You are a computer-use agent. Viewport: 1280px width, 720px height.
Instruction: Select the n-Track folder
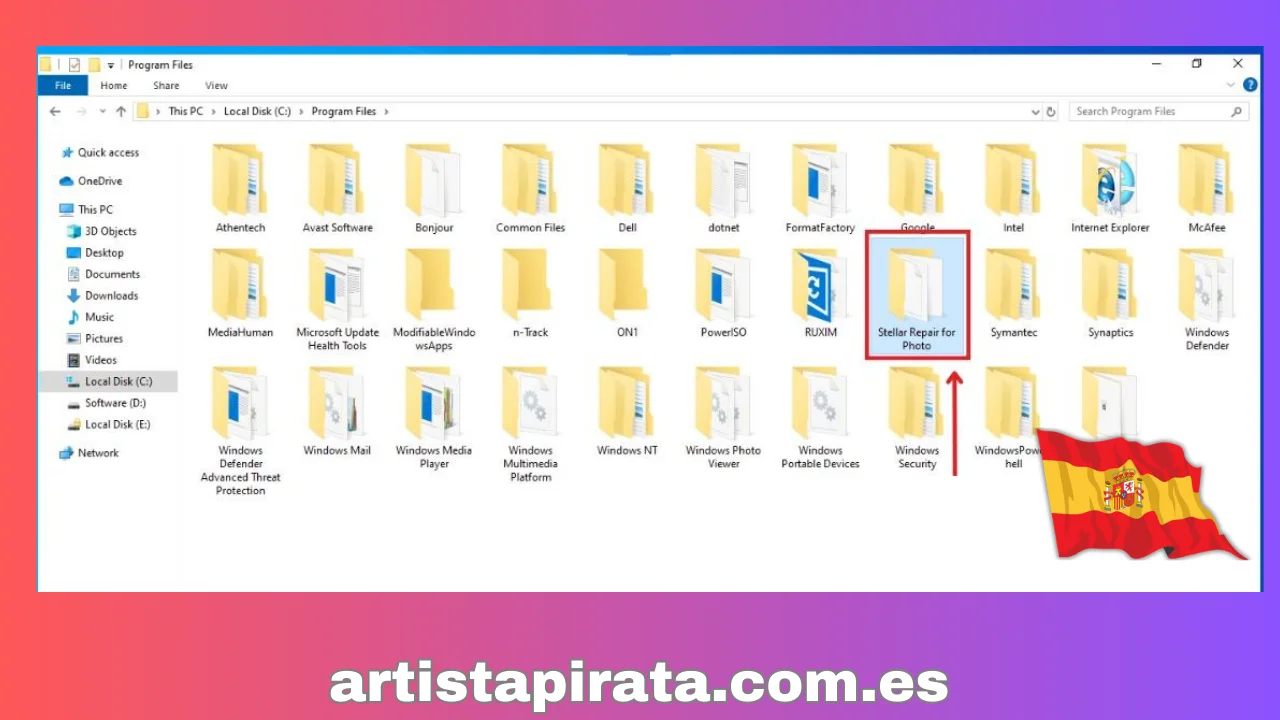(530, 295)
